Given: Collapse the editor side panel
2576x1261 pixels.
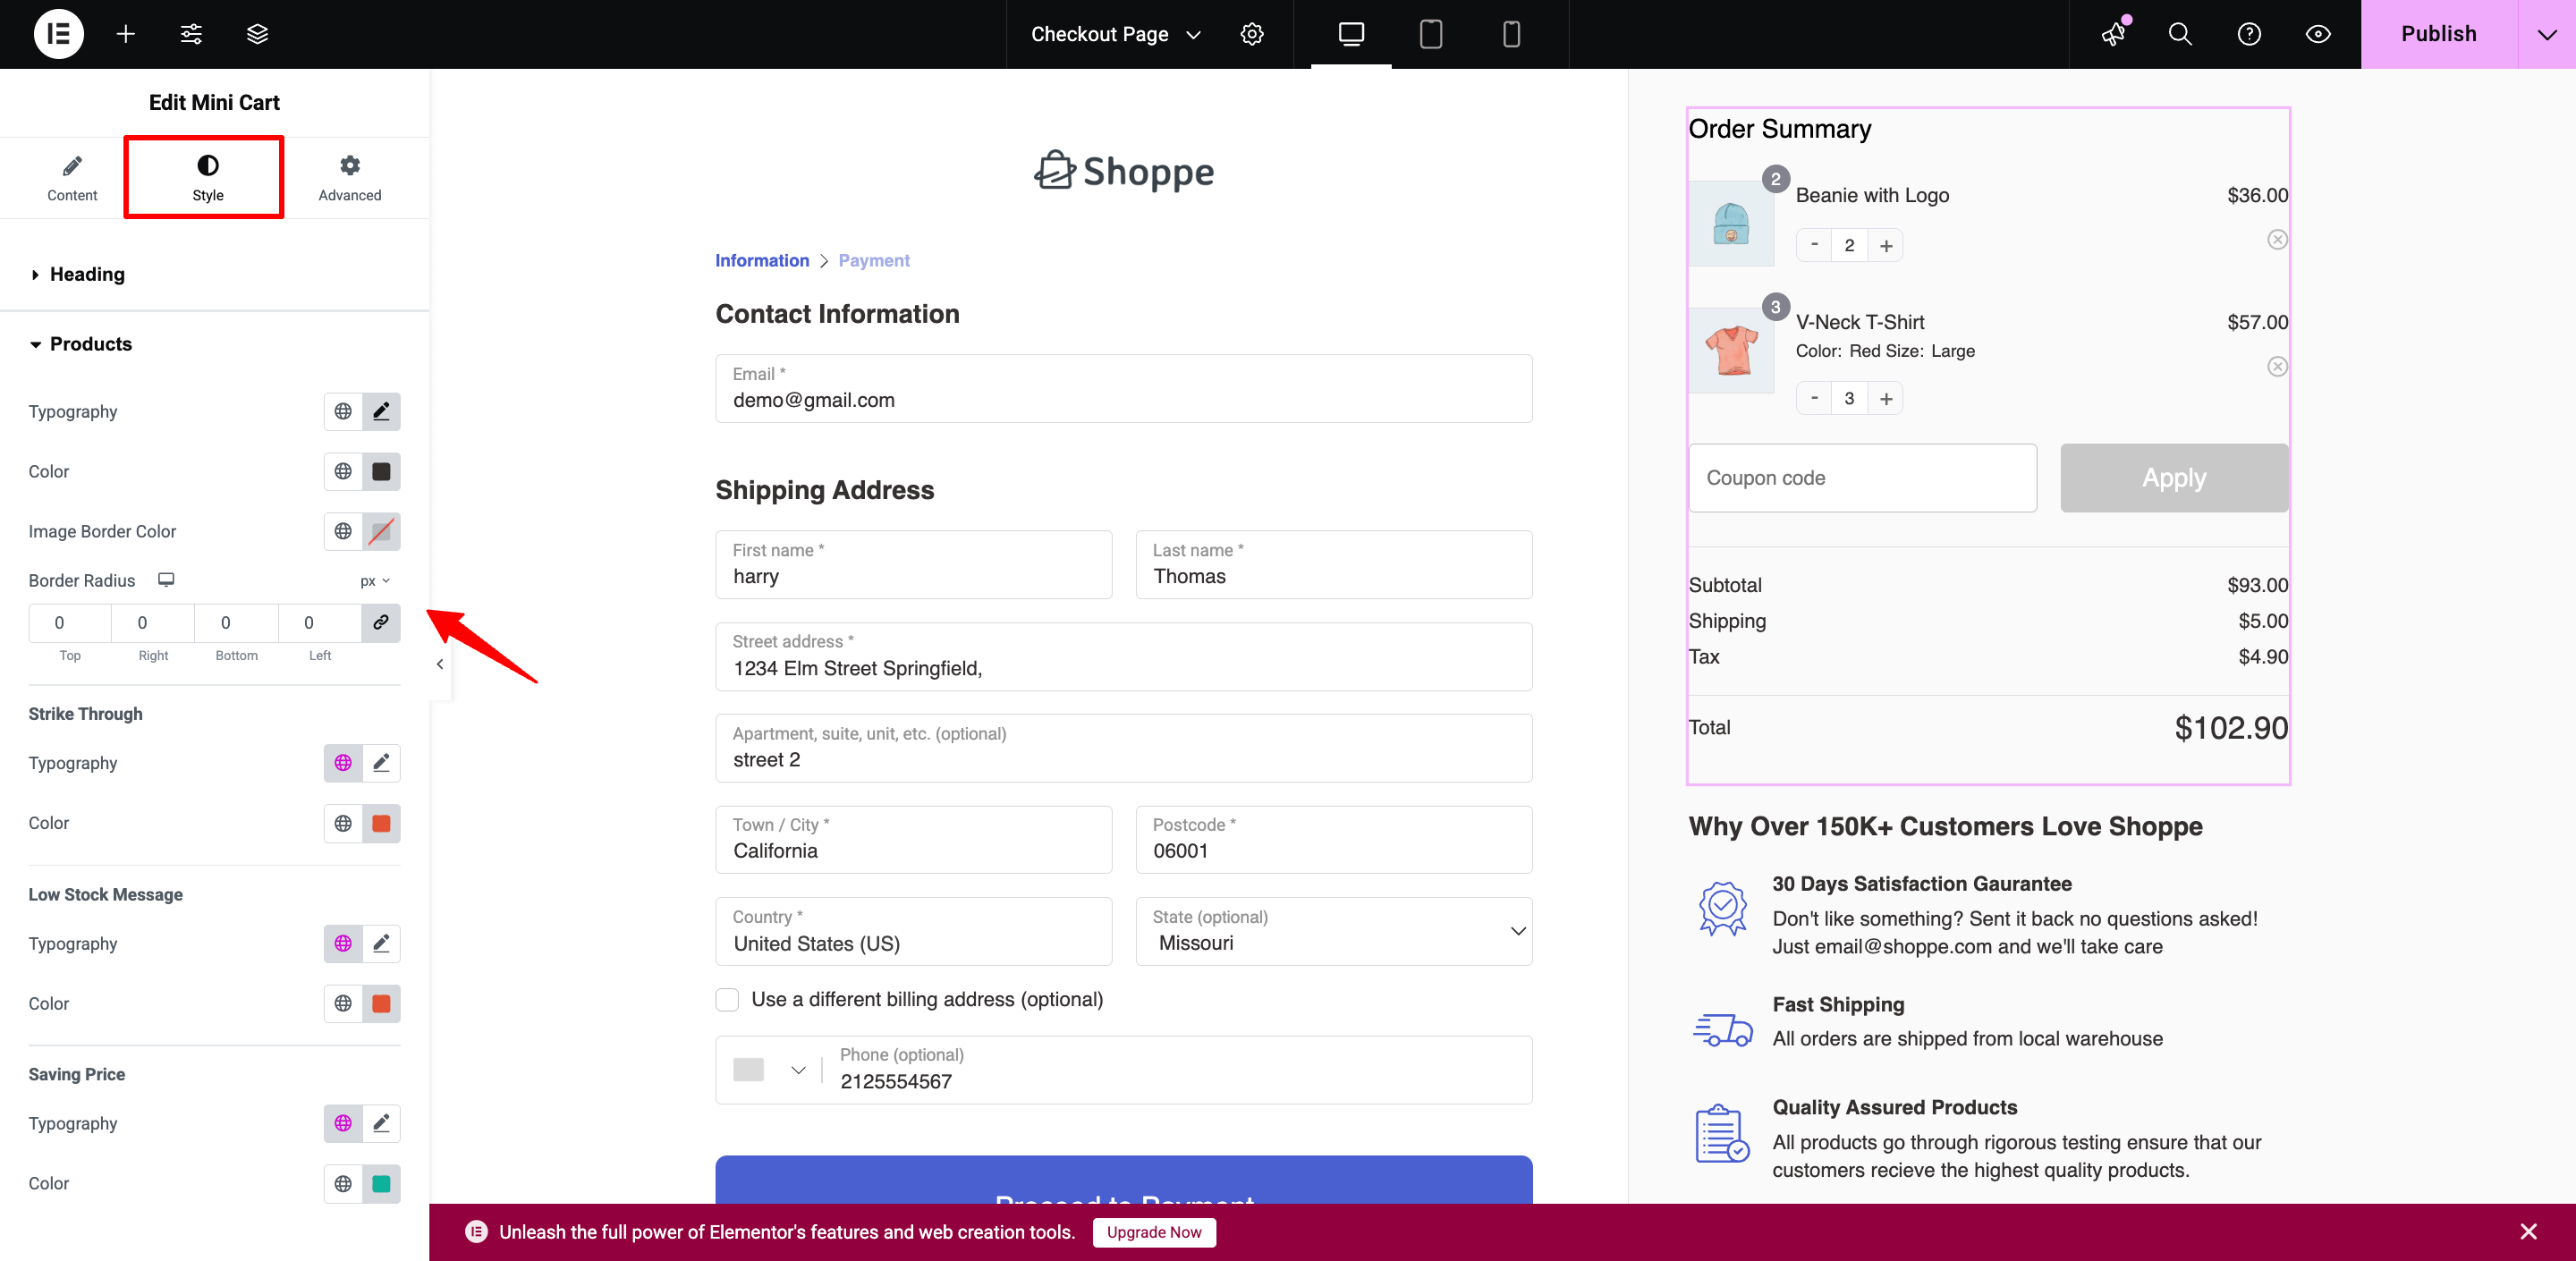Looking at the screenshot, I should click(x=439, y=663).
